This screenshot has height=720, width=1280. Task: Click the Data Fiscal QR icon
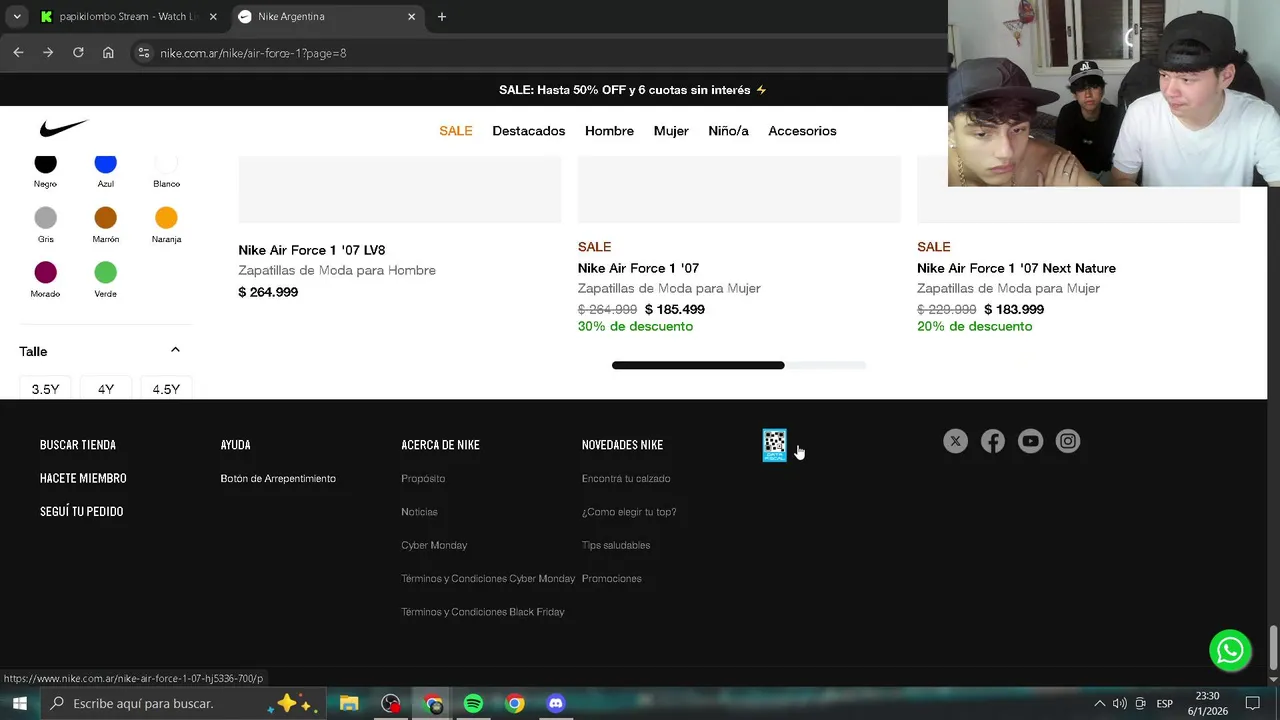pyautogui.click(x=774, y=445)
